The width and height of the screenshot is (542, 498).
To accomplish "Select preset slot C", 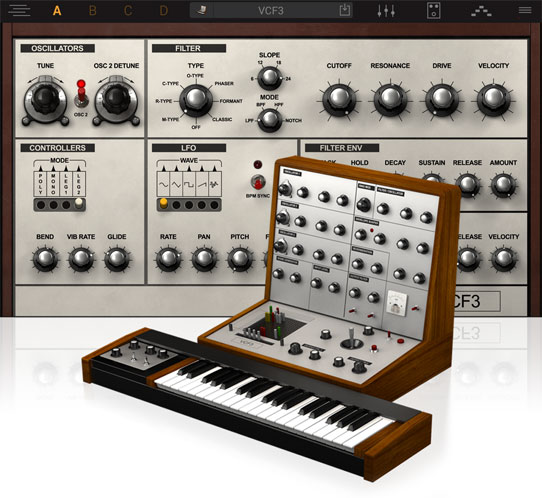I will pyautogui.click(x=128, y=11).
